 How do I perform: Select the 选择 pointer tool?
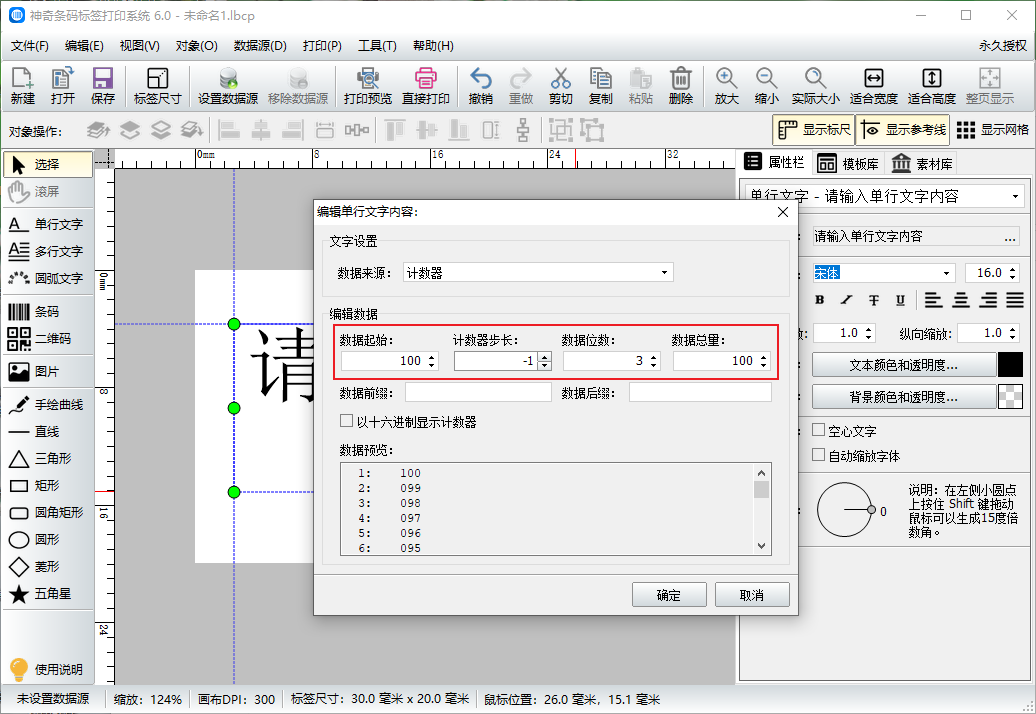(48, 164)
